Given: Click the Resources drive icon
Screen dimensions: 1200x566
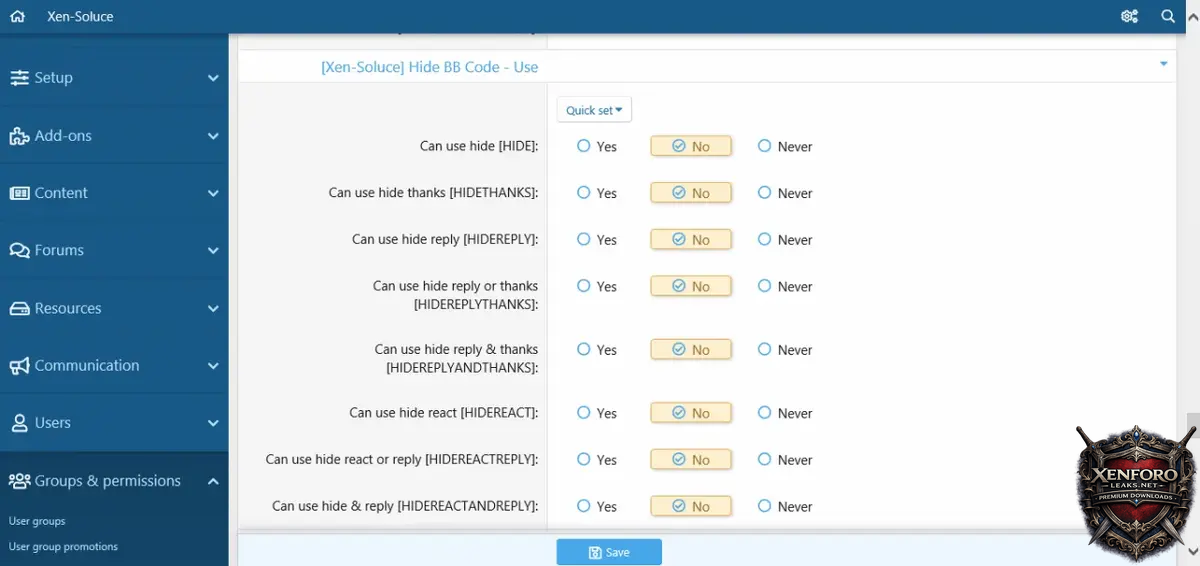Looking at the screenshot, I should click(x=19, y=309).
